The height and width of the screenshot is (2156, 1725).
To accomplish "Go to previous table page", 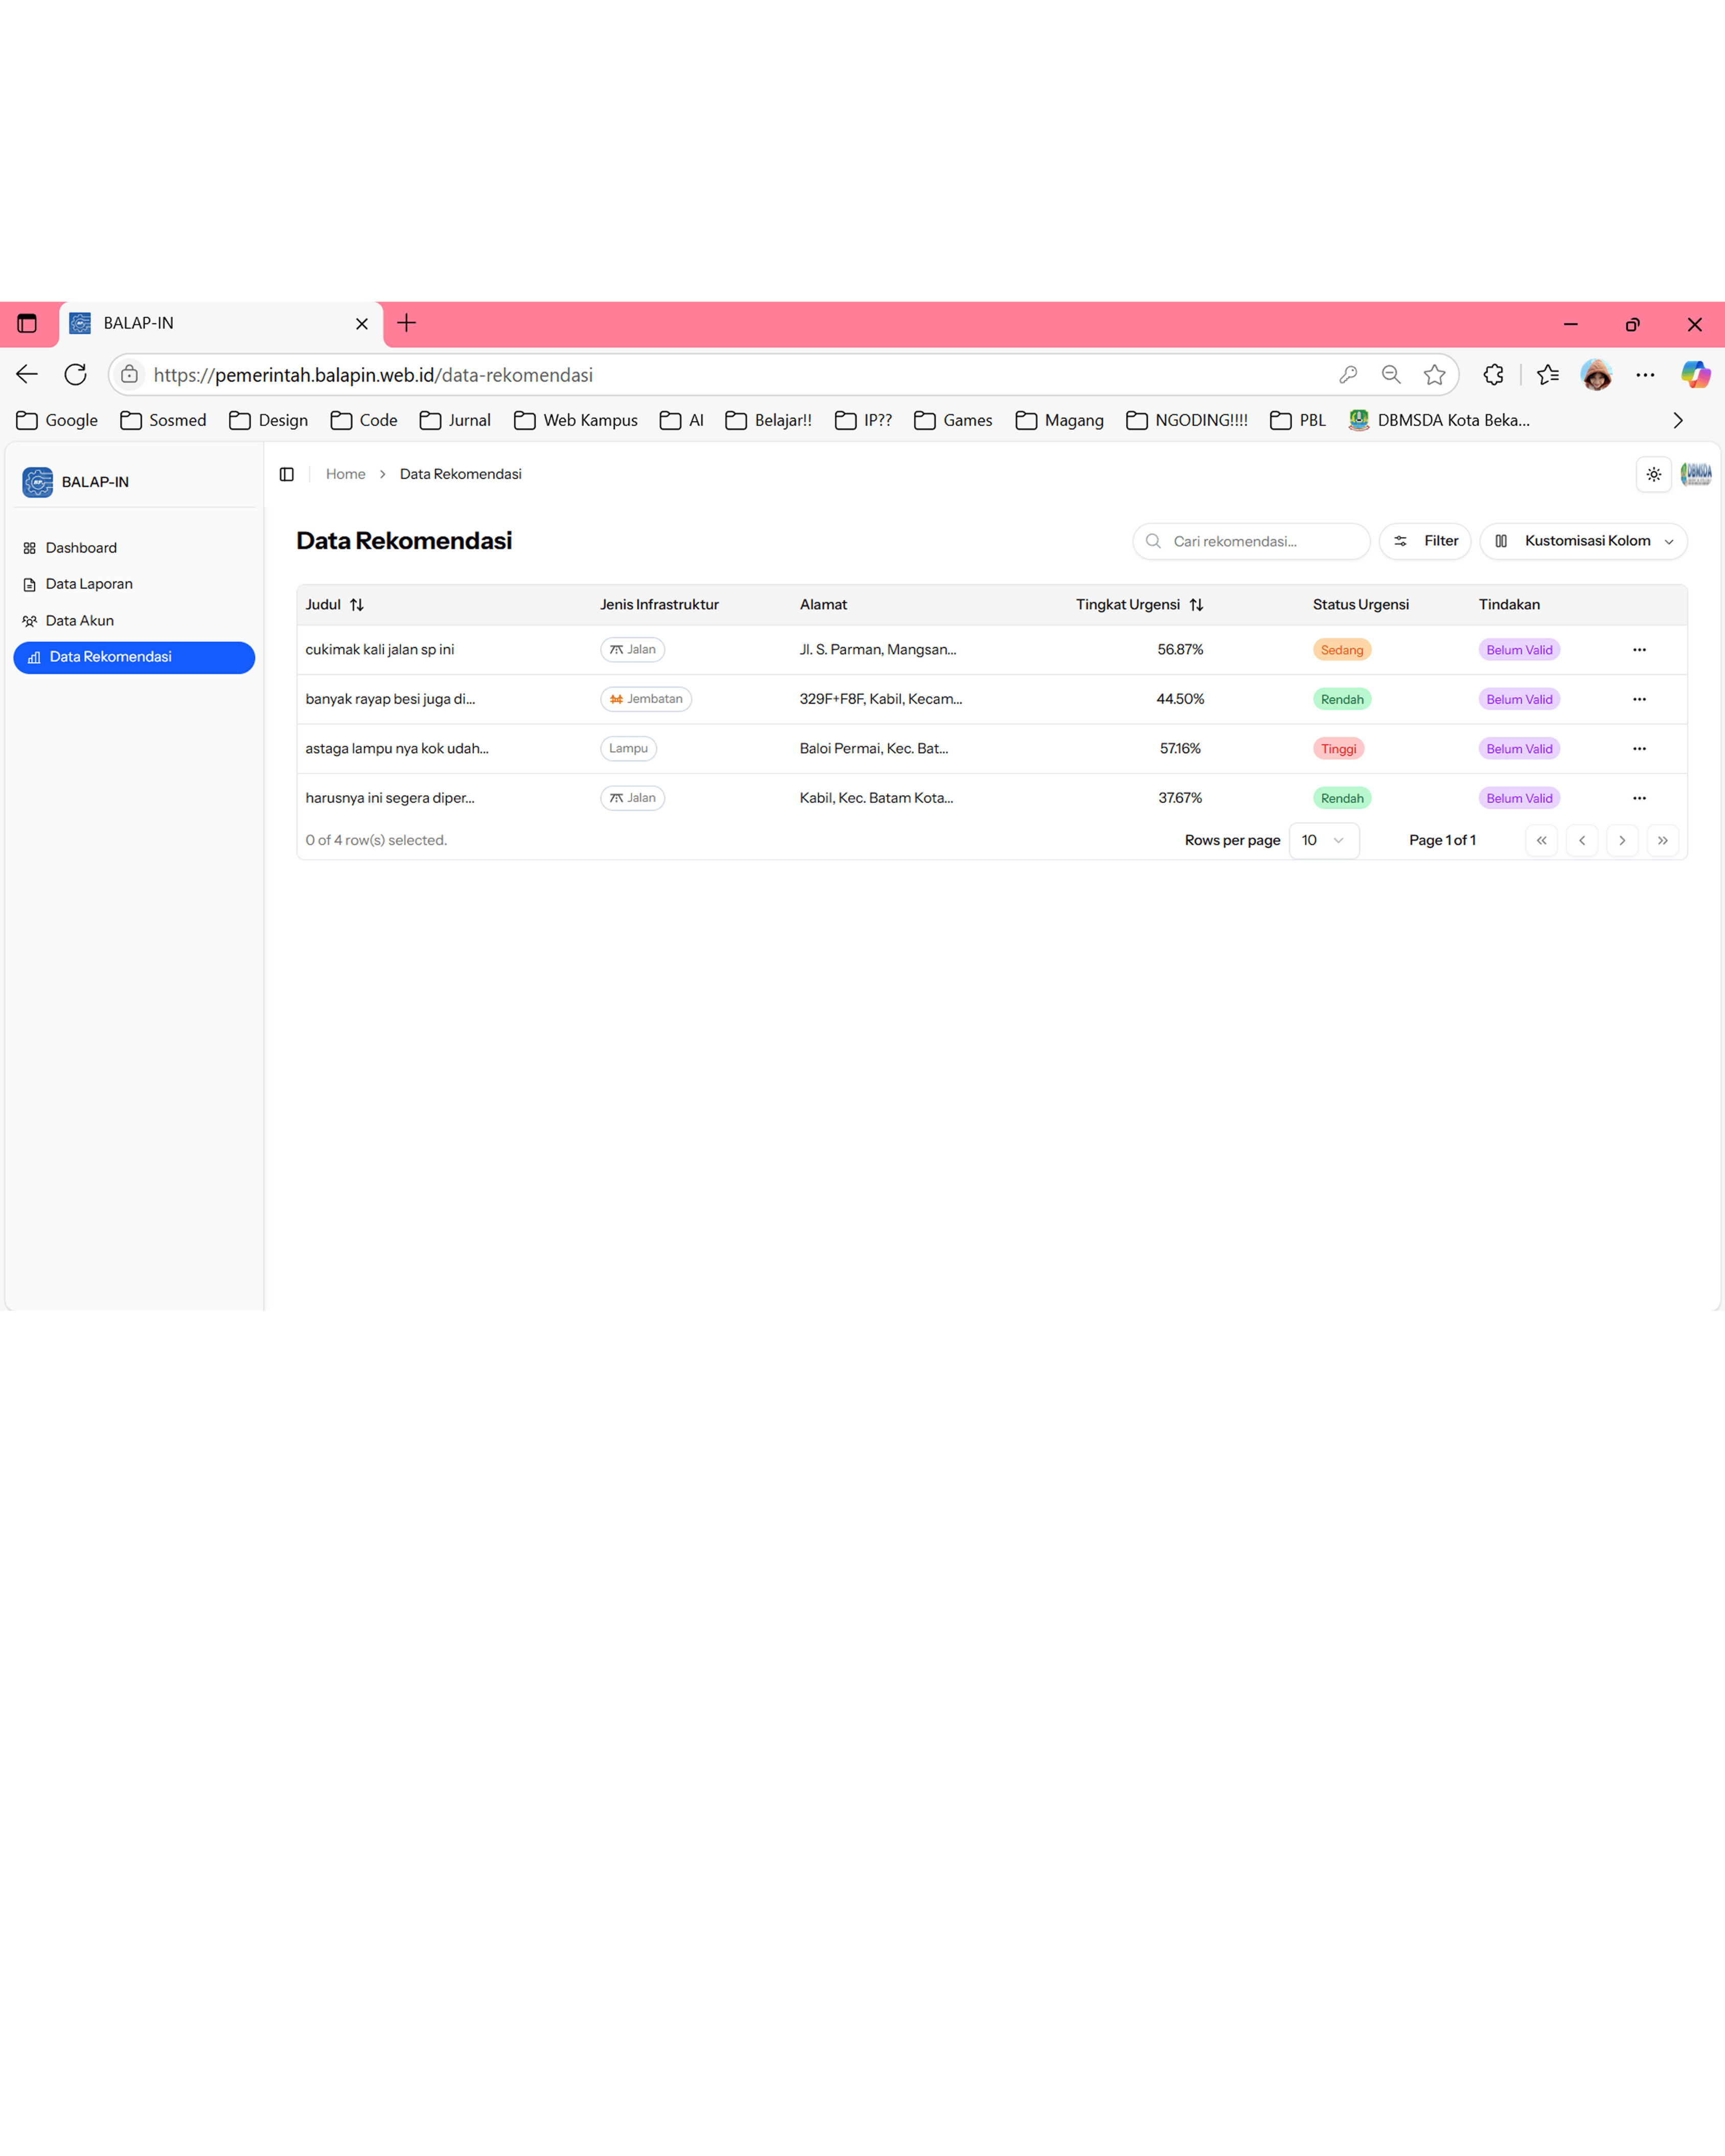I will tap(1582, 841).
